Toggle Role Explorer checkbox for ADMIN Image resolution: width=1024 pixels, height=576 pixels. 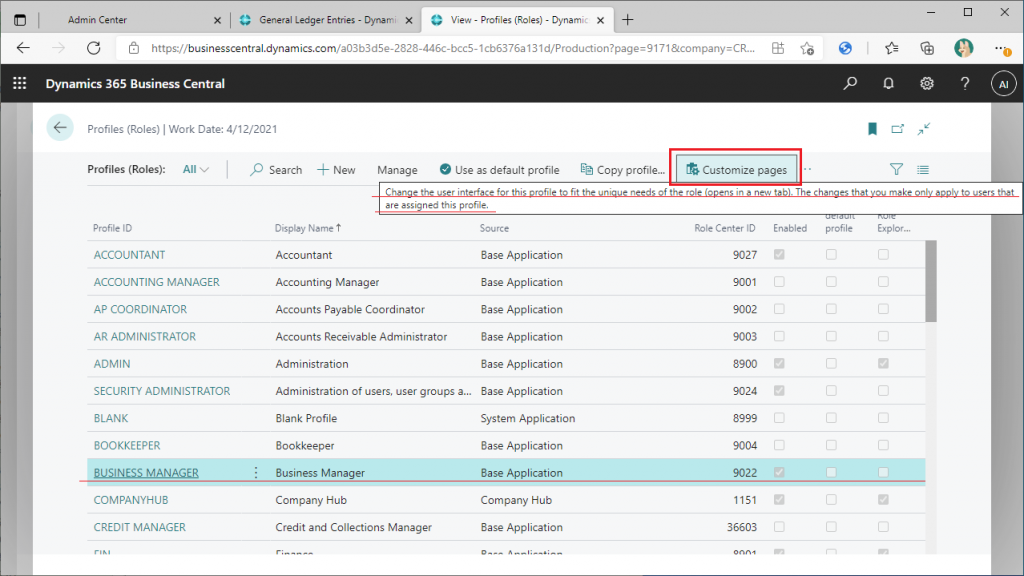click(x=883, y=363)
